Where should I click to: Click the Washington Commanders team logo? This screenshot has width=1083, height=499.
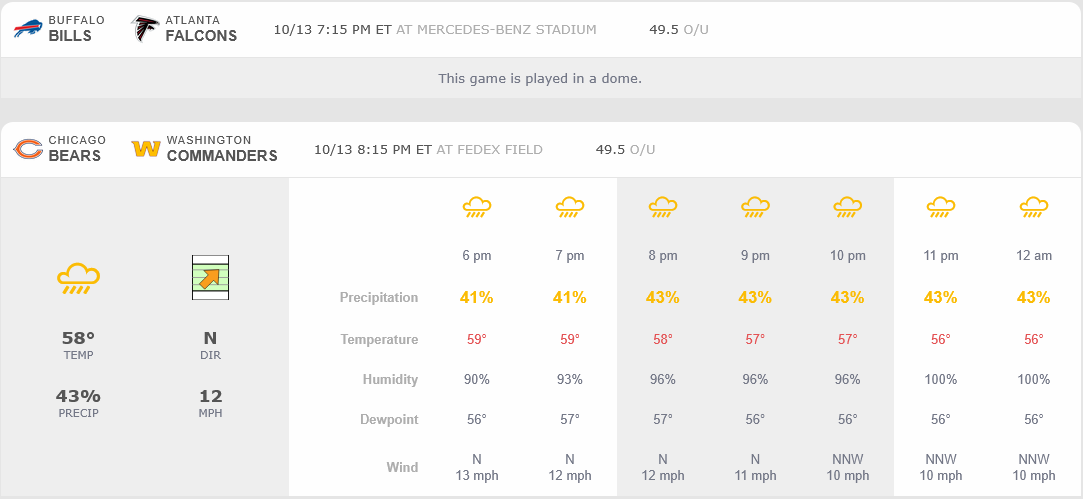coord(146,149)
